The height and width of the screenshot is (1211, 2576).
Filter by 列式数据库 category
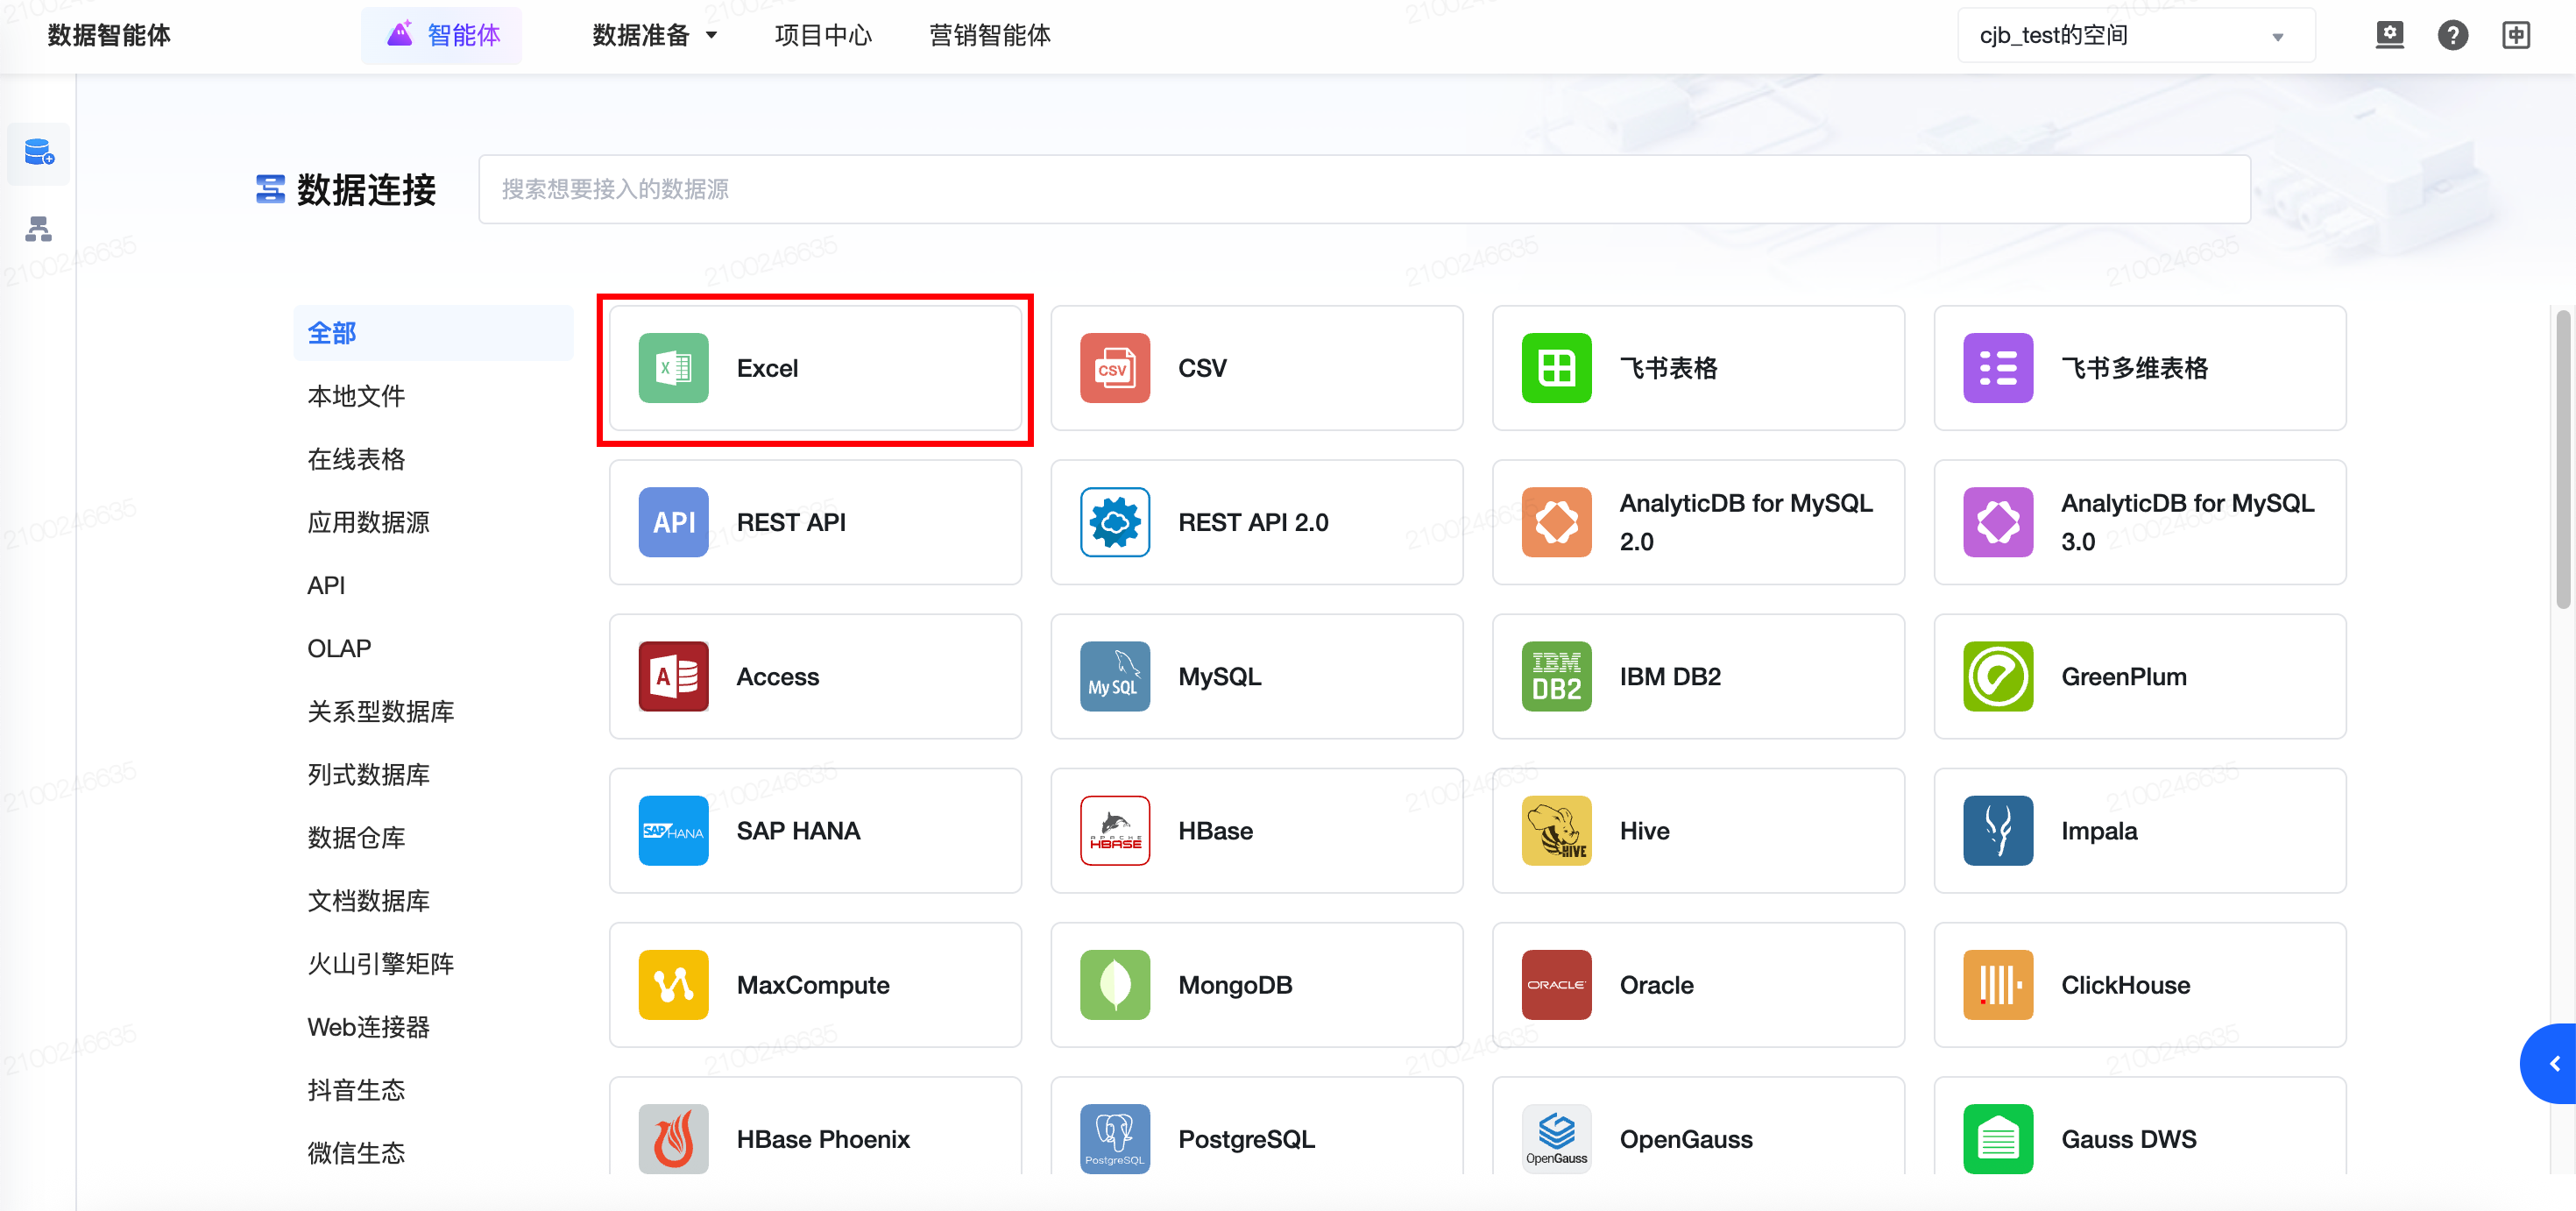368,774
